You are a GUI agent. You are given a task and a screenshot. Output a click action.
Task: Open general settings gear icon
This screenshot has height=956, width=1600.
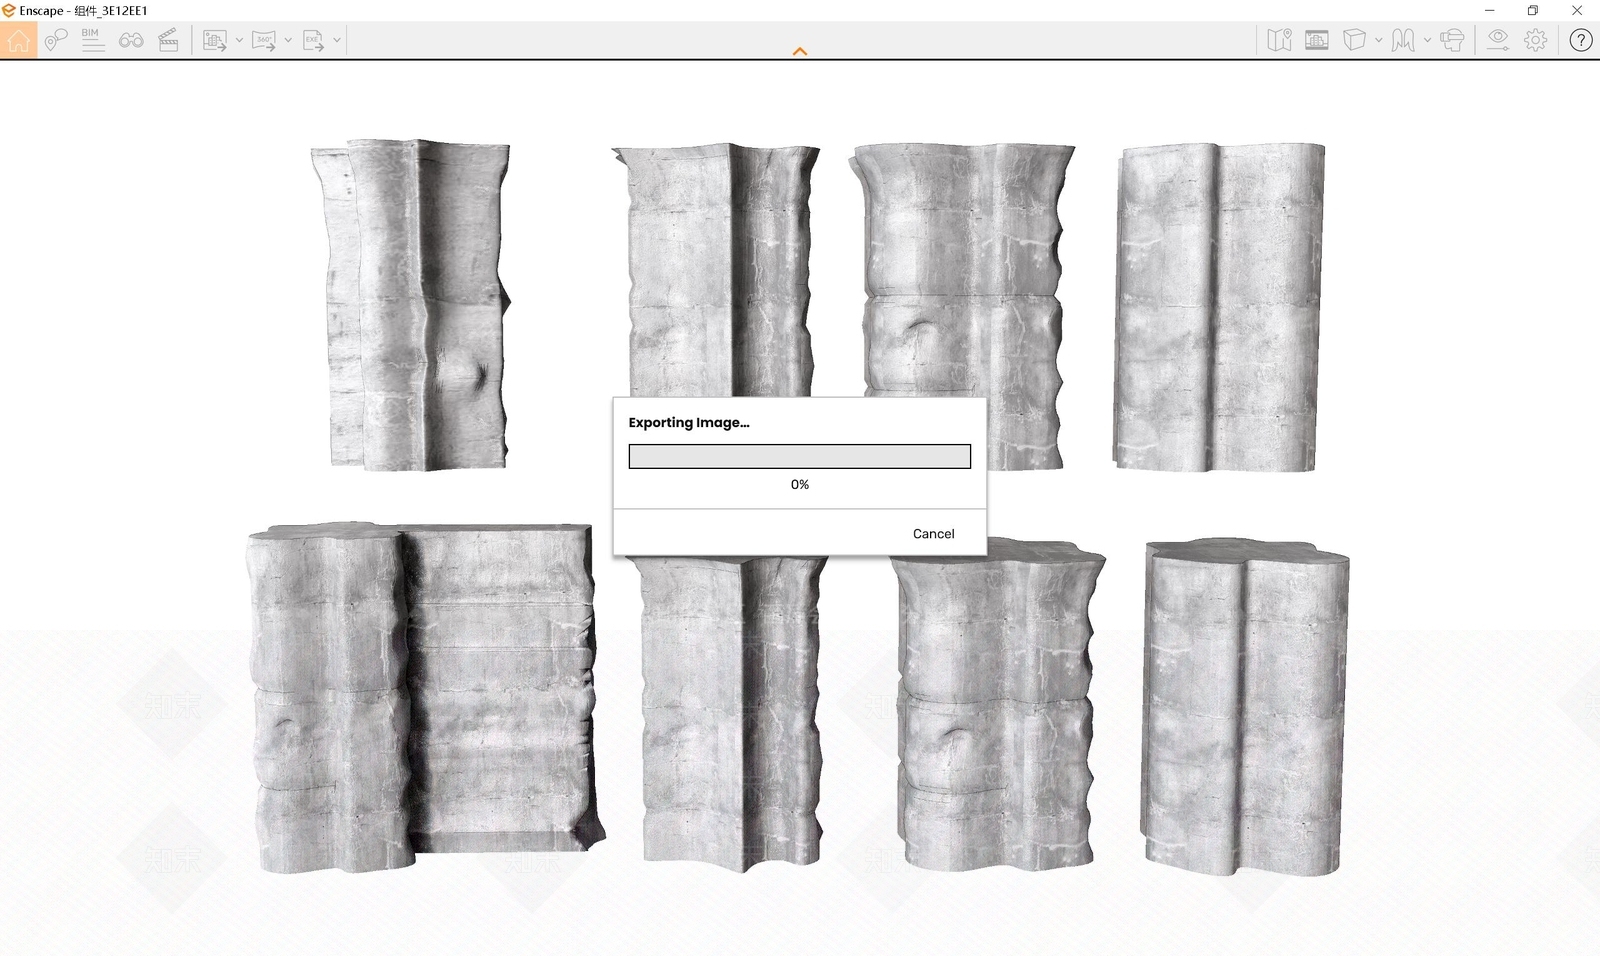click(1536, 40)
